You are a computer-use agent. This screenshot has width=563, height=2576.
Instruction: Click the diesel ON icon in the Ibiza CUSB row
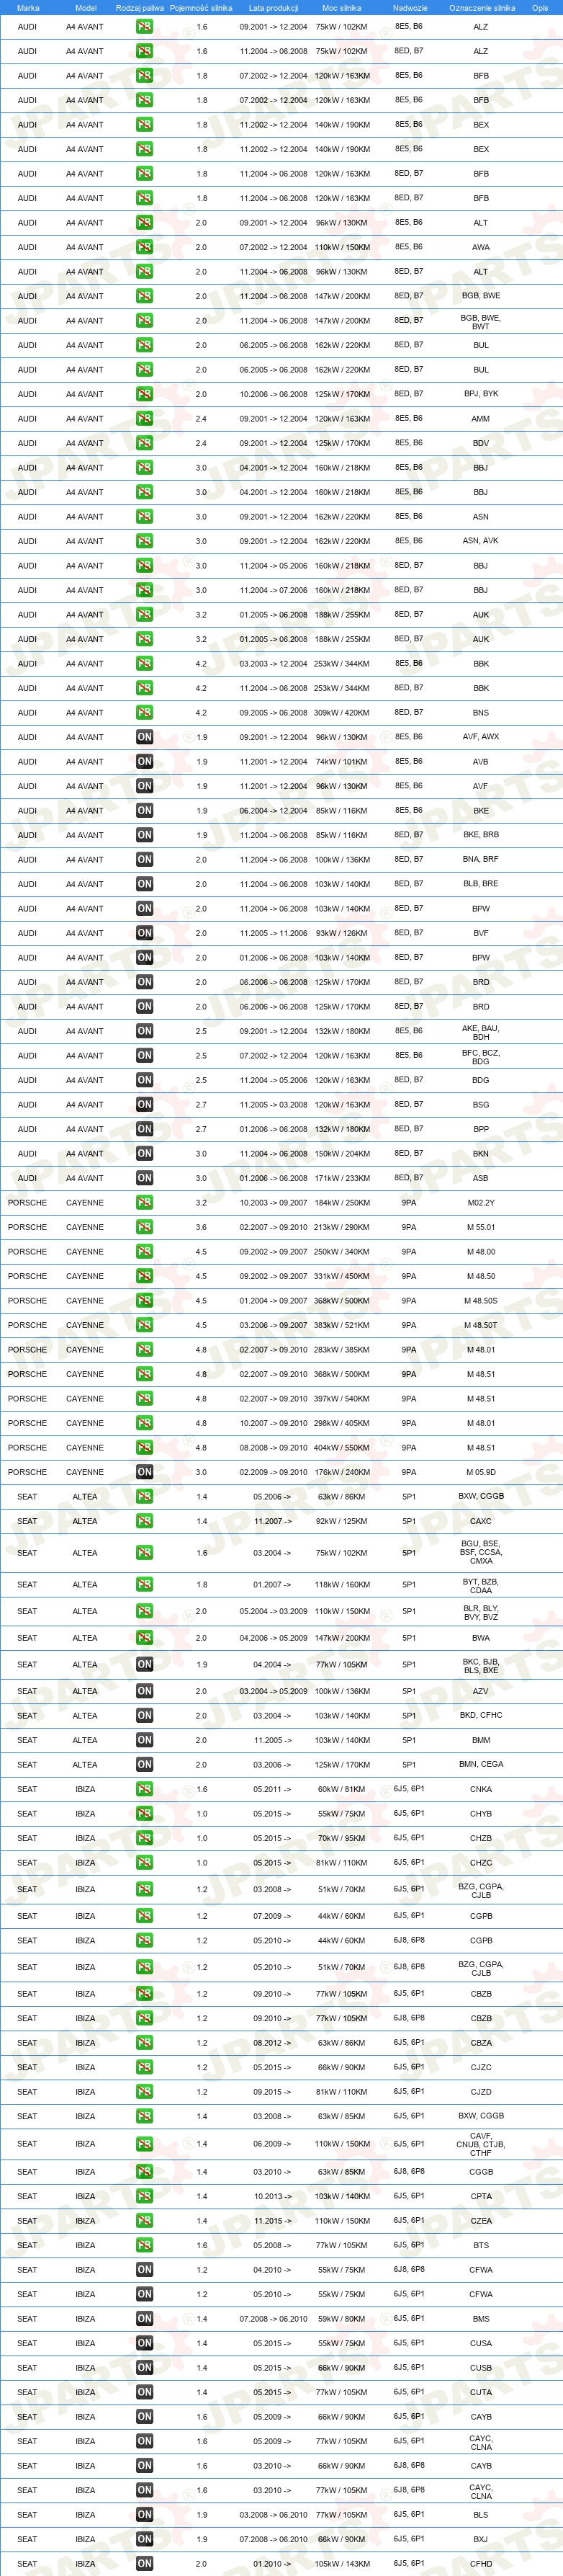coord(144,2368)
